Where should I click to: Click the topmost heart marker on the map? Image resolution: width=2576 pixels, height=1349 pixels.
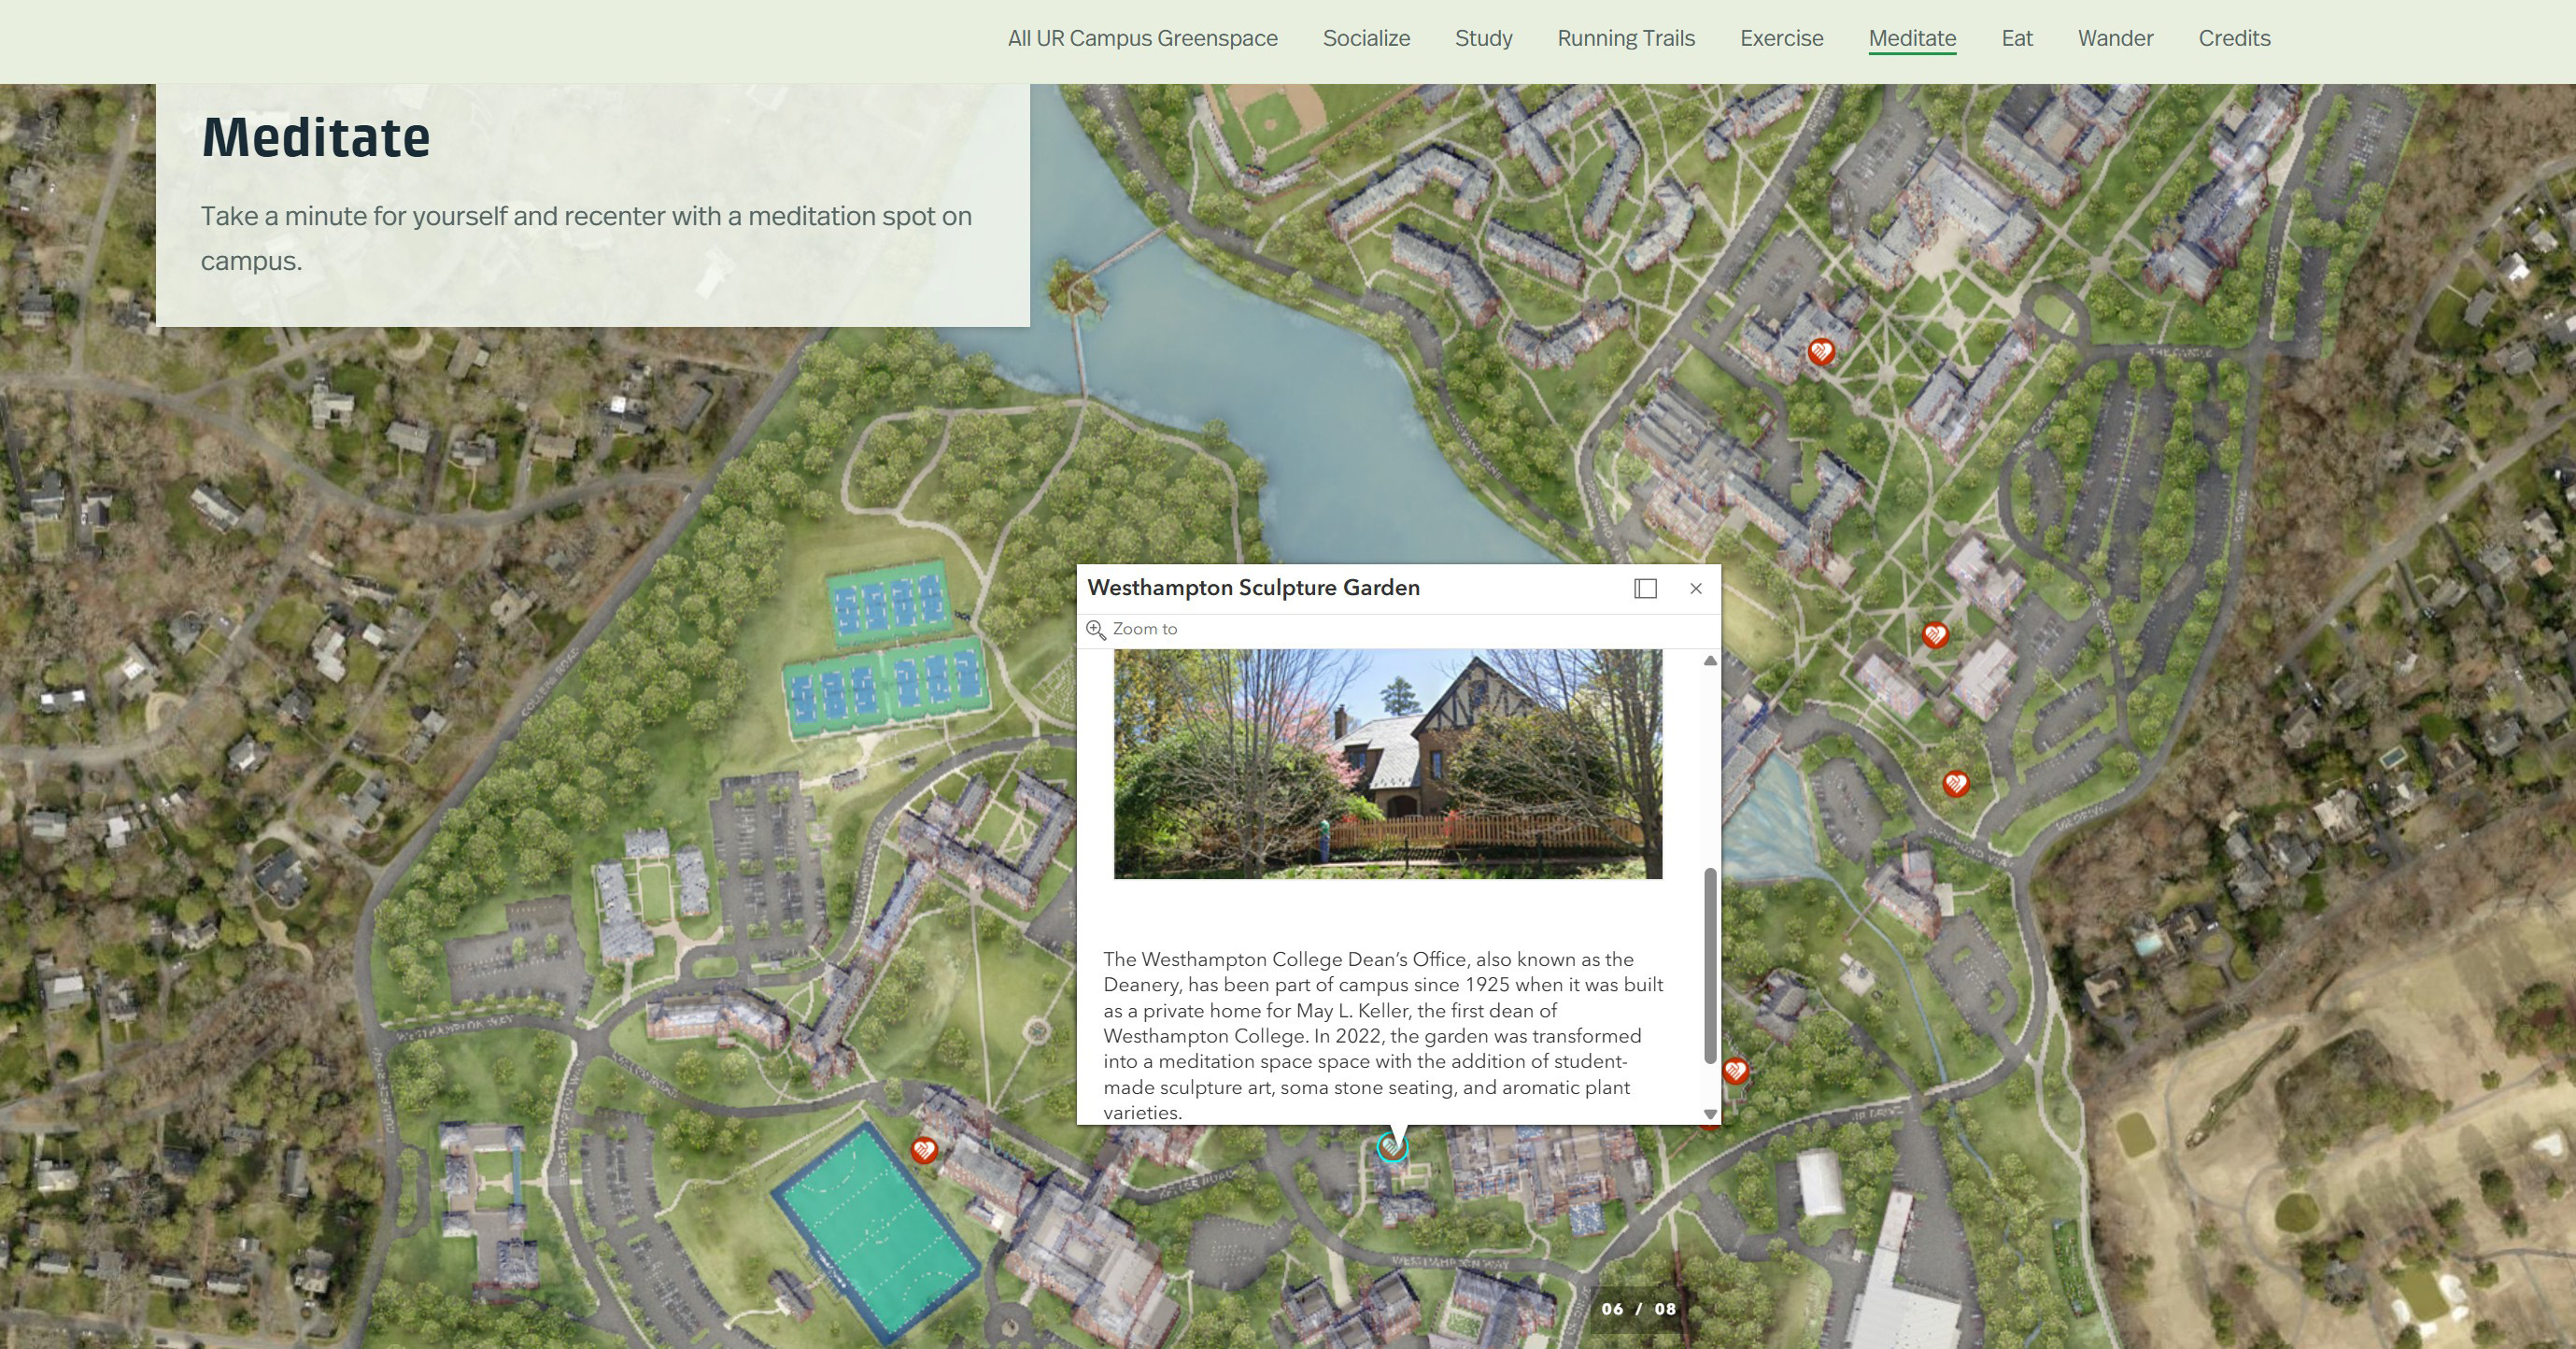(1821, 352)
